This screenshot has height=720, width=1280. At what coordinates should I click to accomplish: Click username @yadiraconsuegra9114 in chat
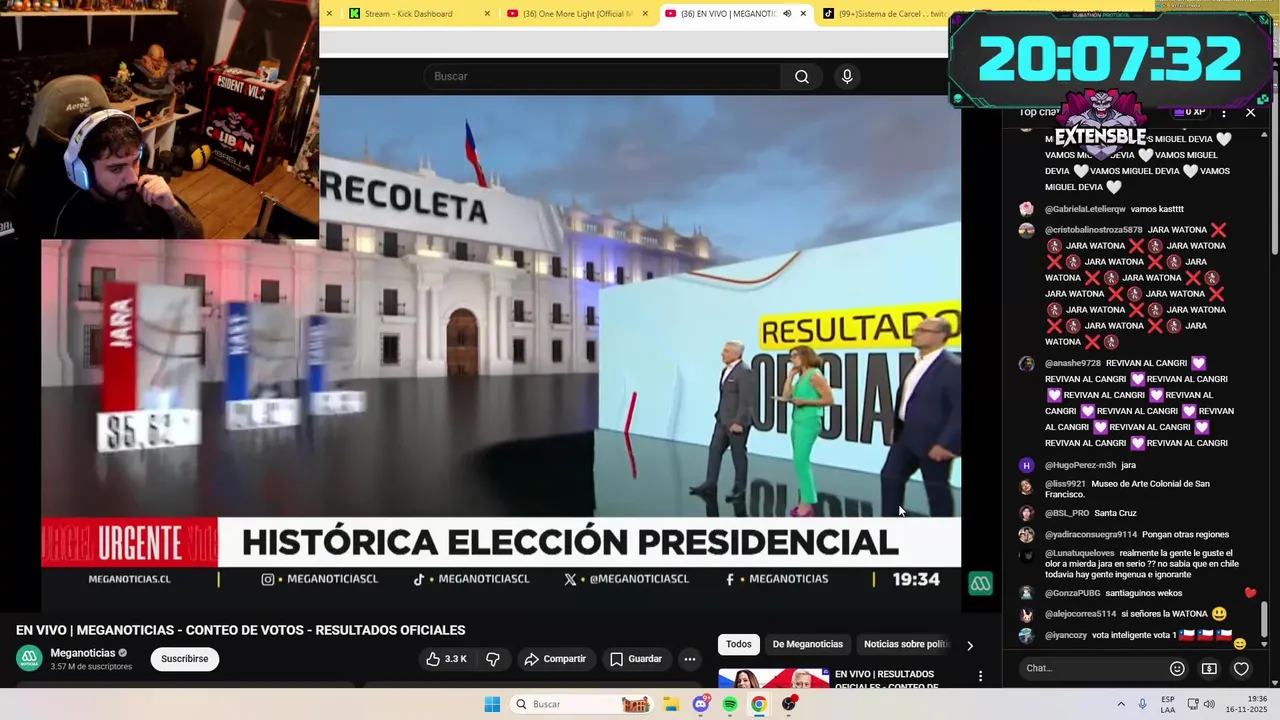tap(1091, 534)
